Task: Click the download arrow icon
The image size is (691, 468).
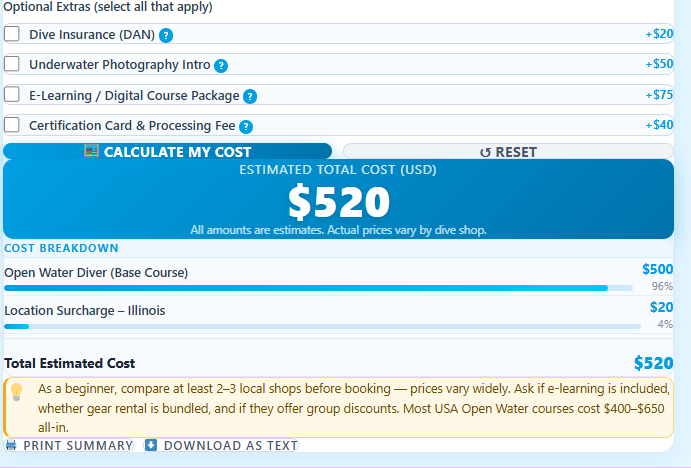Action: coord(151,445)
